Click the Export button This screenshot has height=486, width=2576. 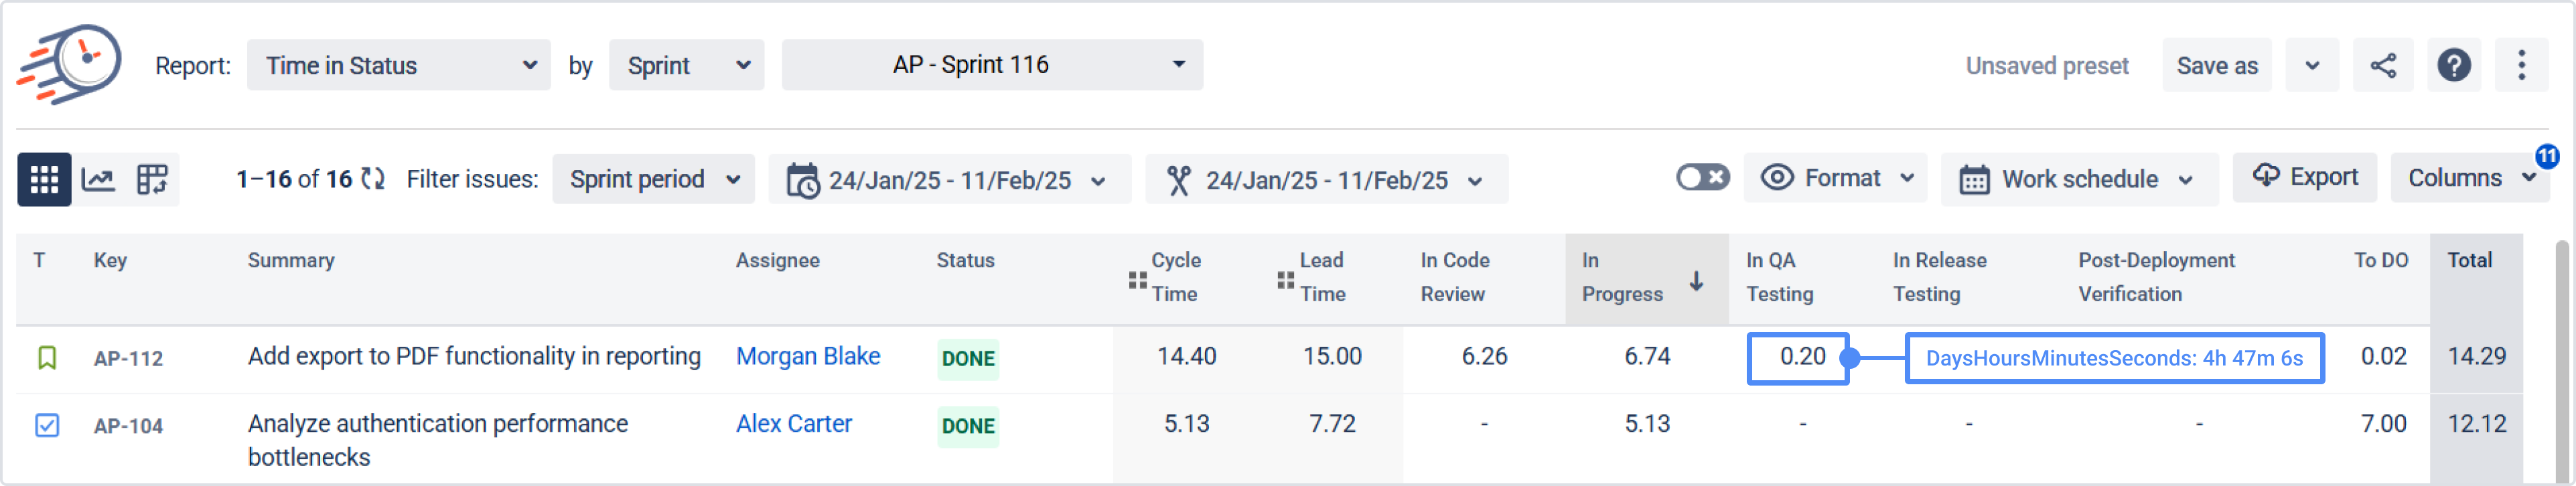(x=2304, y=178)
